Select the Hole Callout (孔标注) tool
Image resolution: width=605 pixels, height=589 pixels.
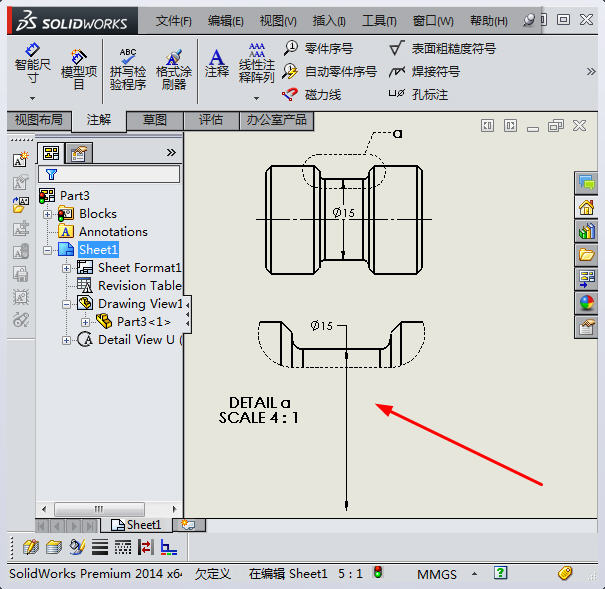[x=418, y=94]
